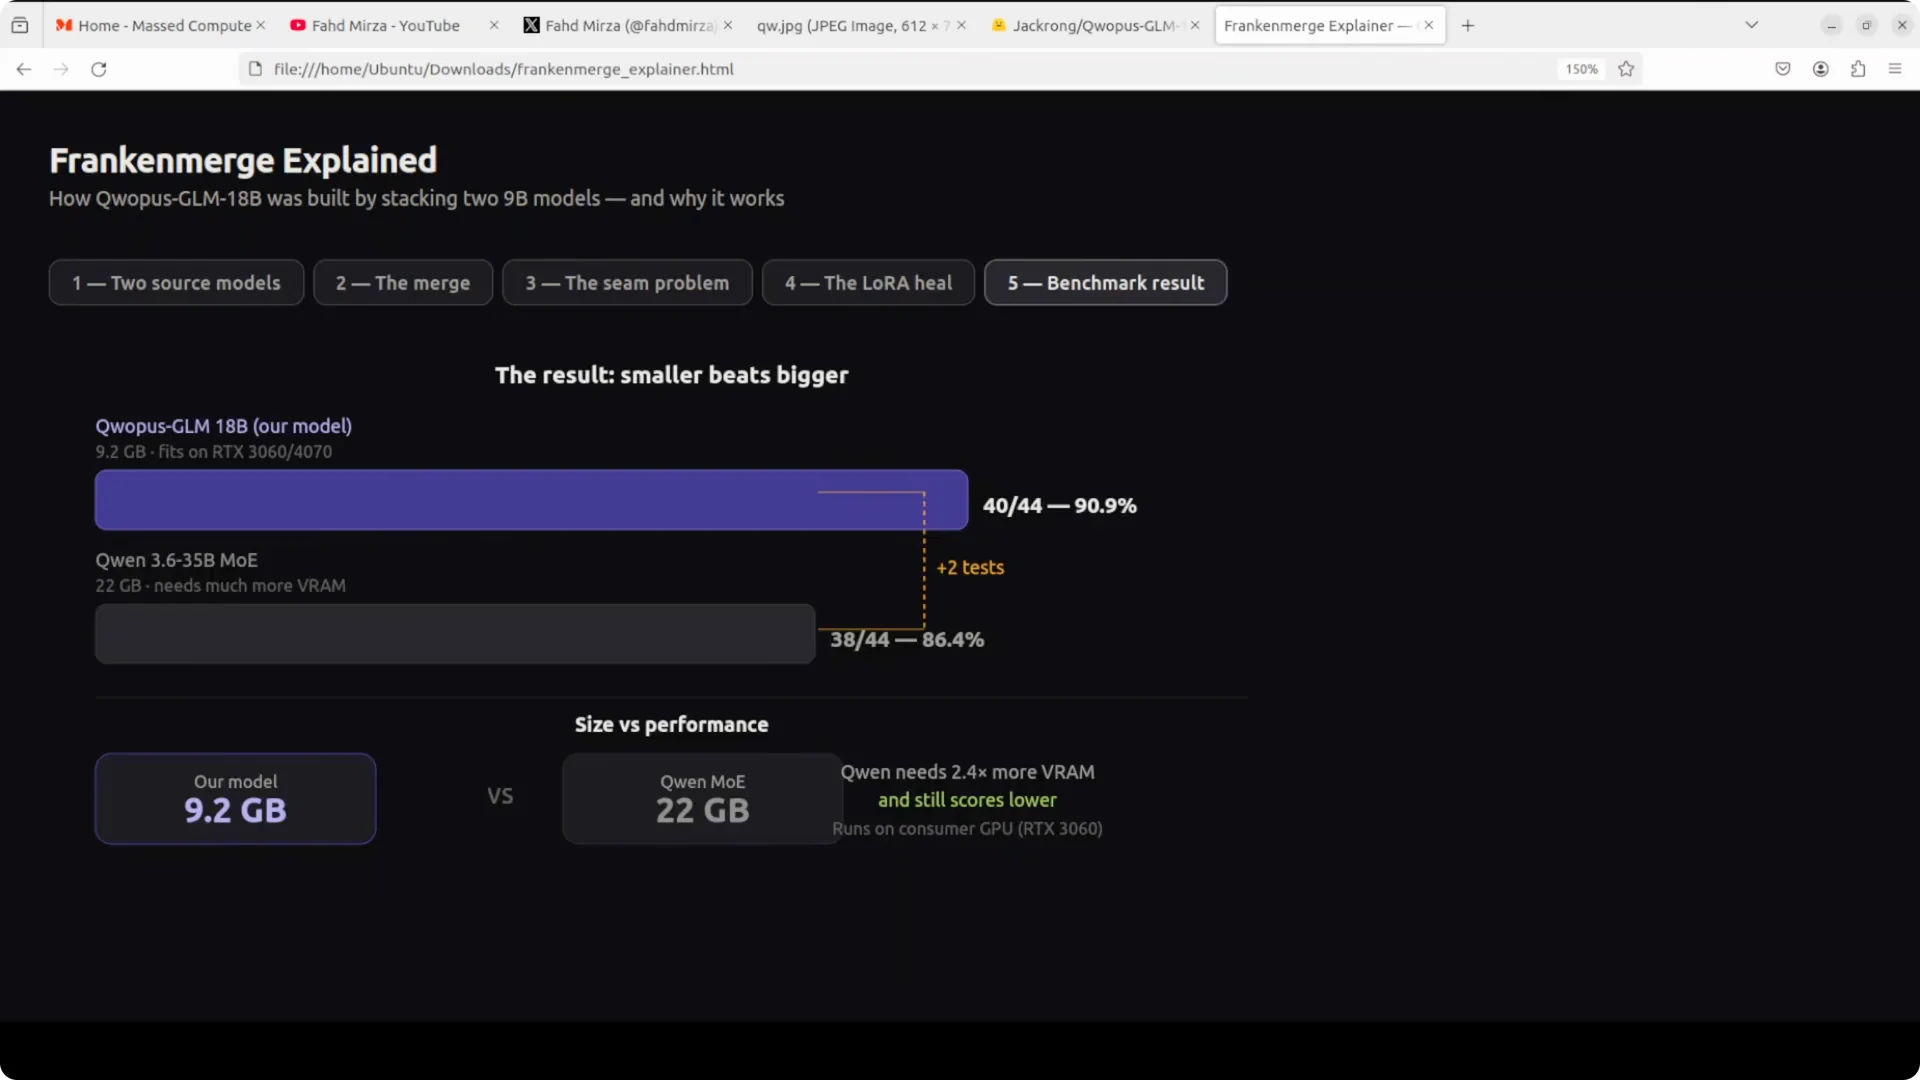Image resolution: width=1920 pixels, height=1080 pixels.
Task: Click the 'Size vs performance' heading
Action: [671, 724]
